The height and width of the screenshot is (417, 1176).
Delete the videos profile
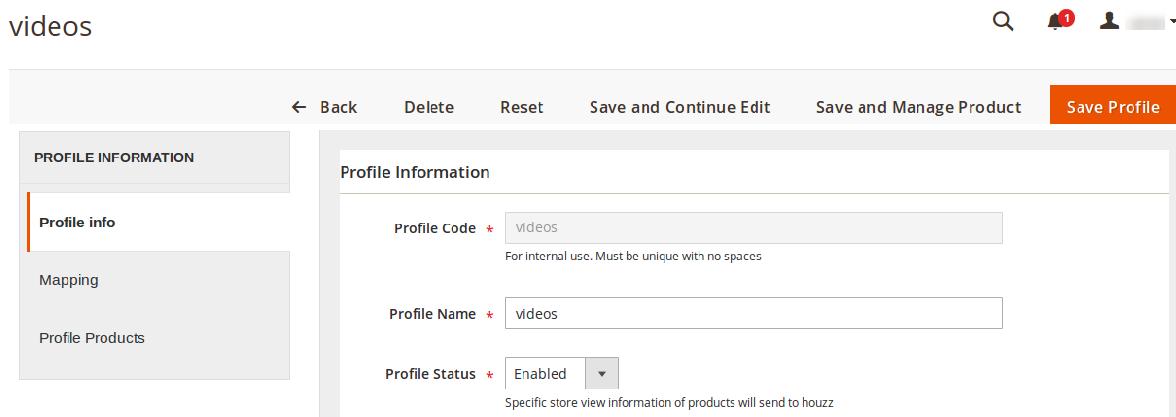(x=429, y=107)
